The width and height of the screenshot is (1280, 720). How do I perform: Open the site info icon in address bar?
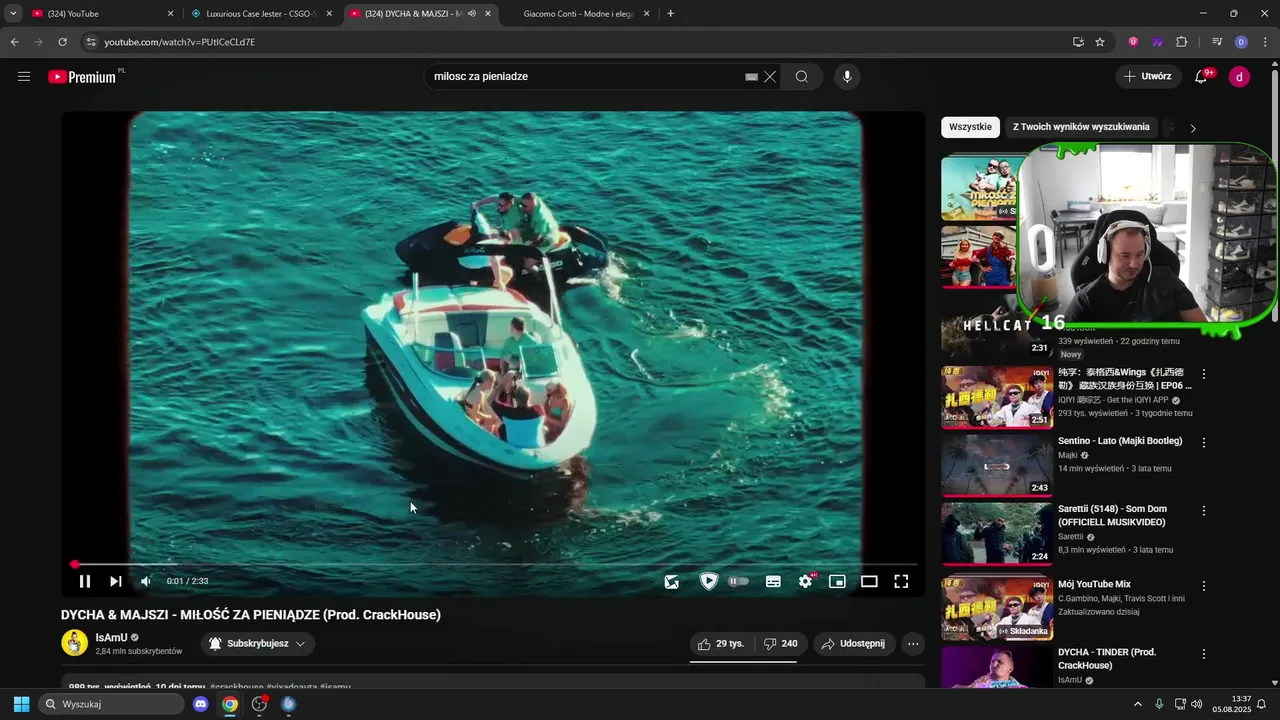[91, 42]
